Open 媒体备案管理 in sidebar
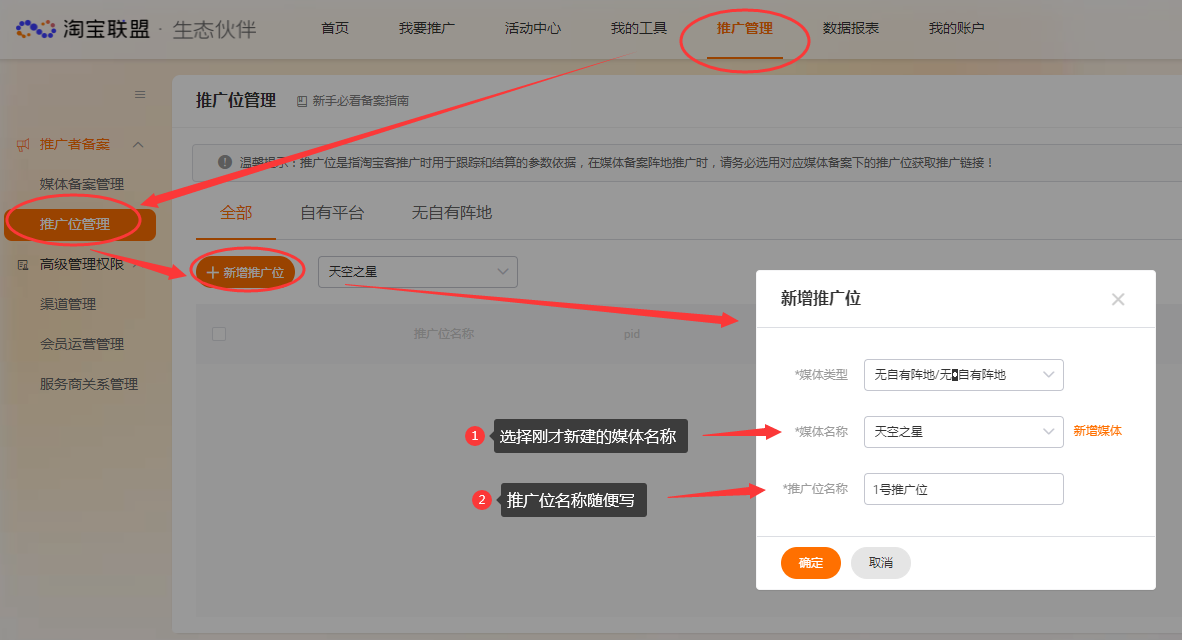 pyautogui.click(x=81, y=184)
